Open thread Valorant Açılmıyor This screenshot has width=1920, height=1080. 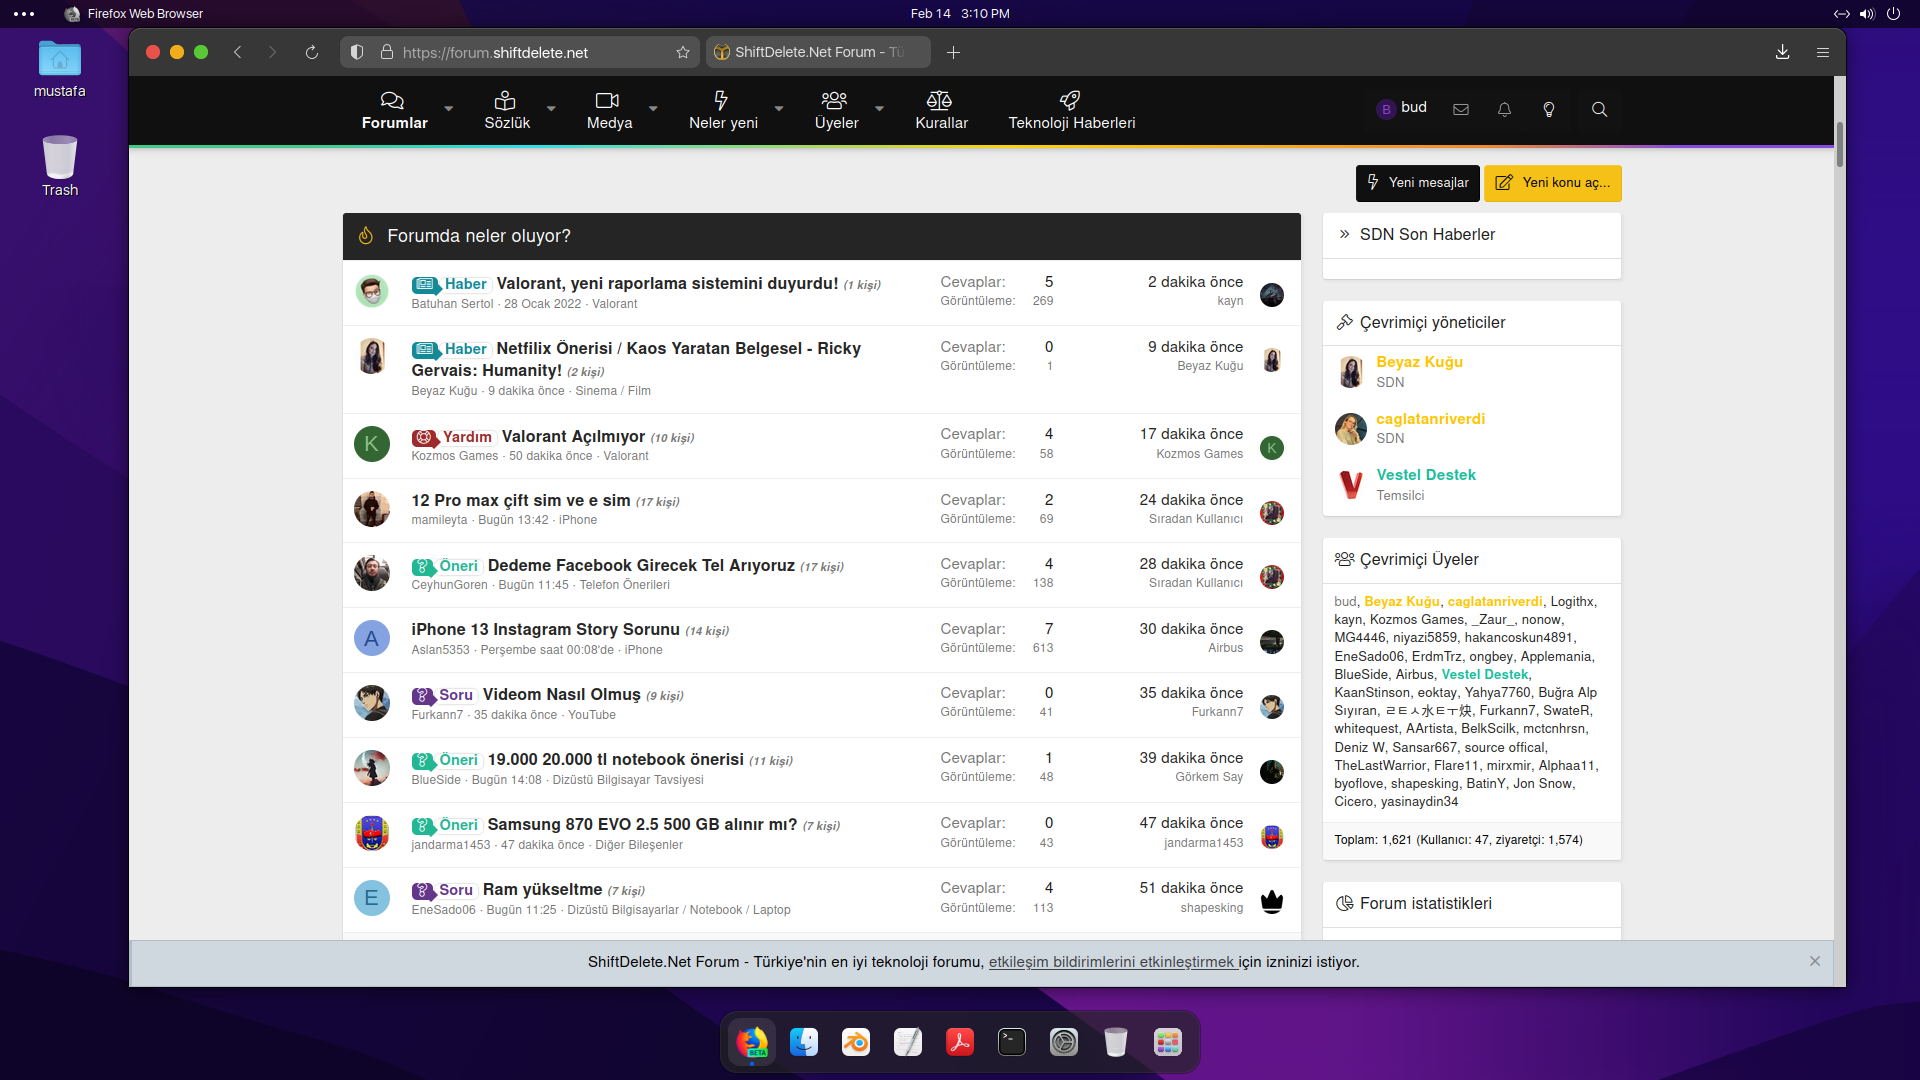point(573,436)
